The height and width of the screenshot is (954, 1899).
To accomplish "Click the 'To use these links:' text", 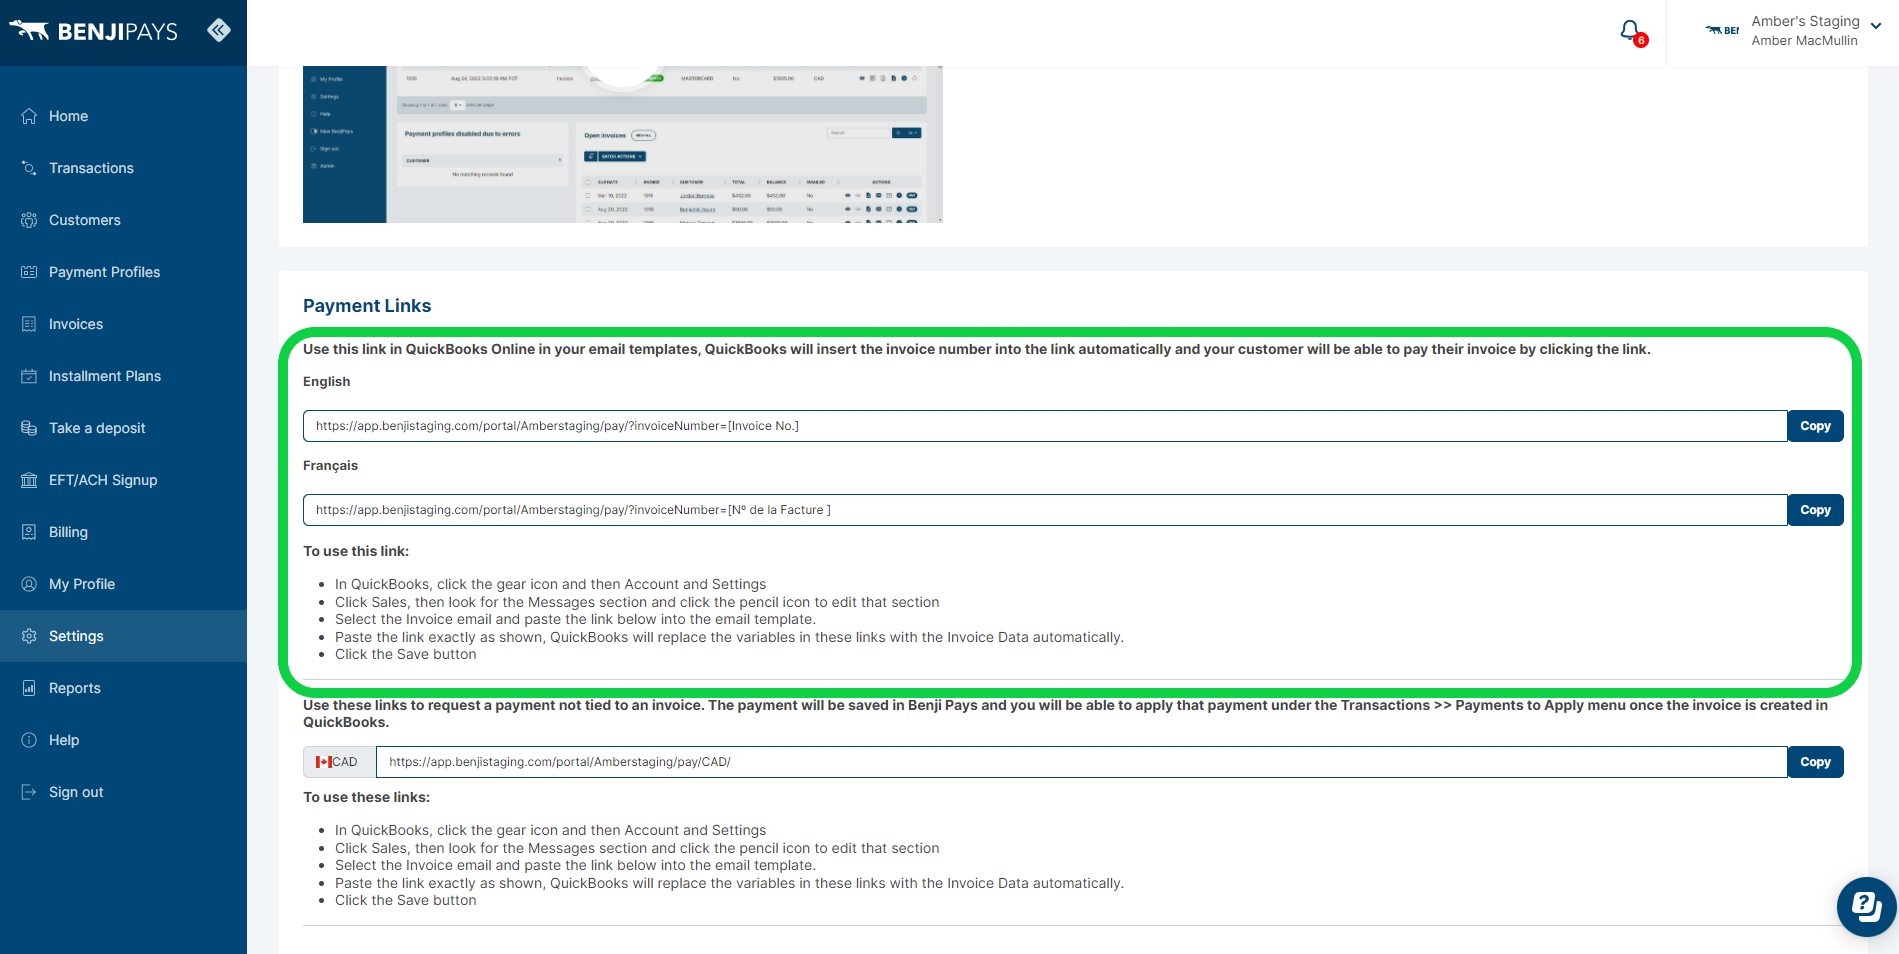I will tap(366, 797).
